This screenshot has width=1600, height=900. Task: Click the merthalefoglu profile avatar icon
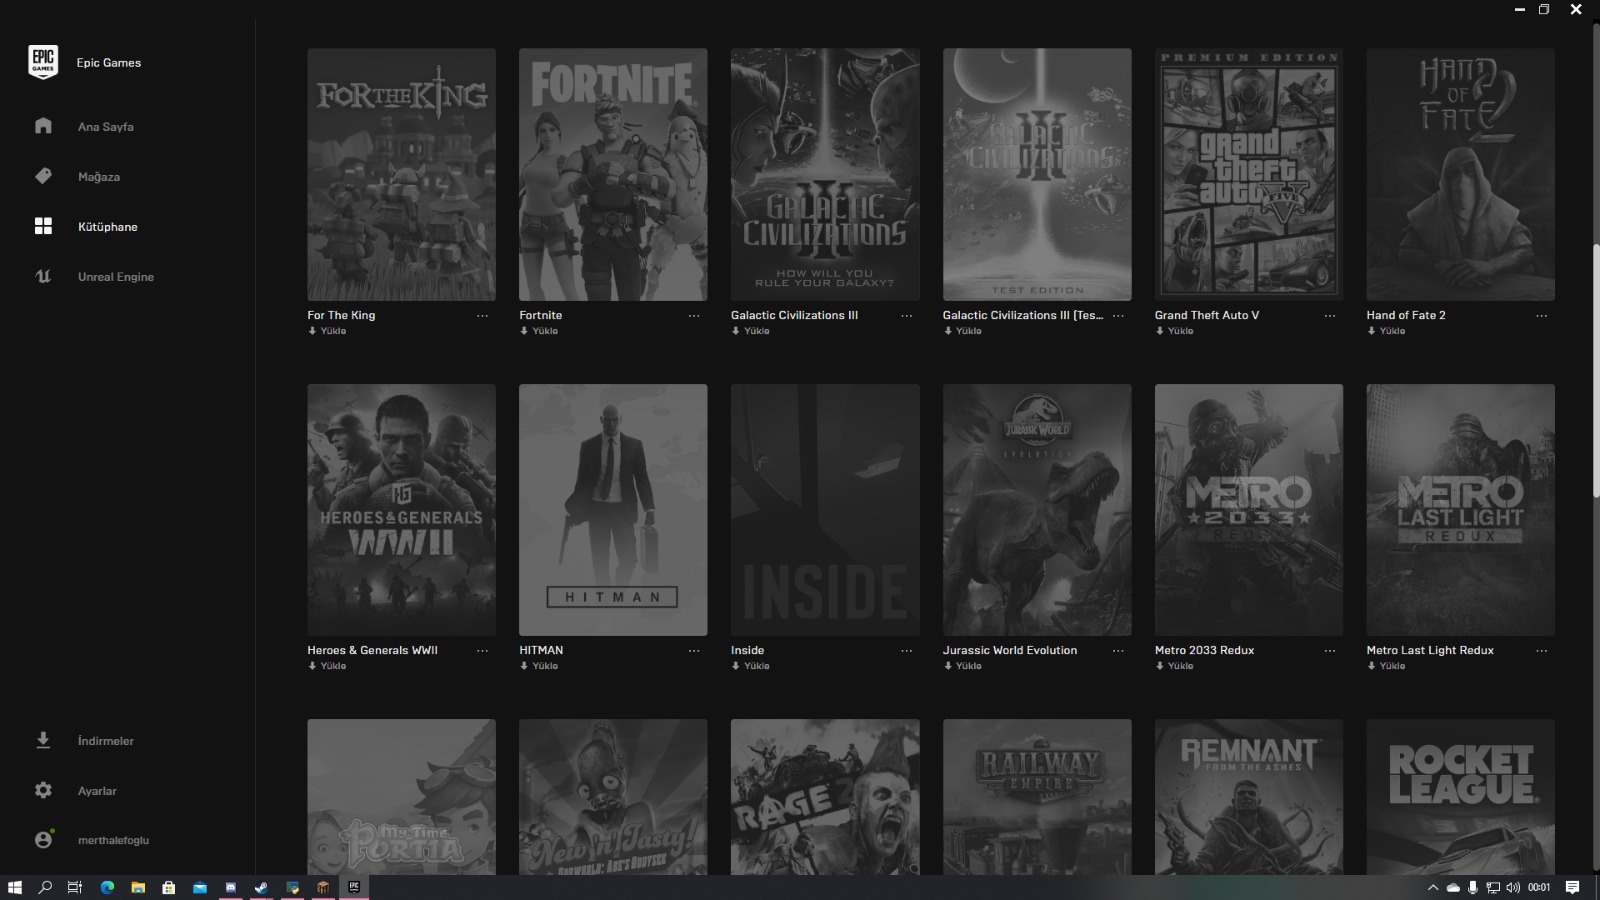click(x=43, y=840)
